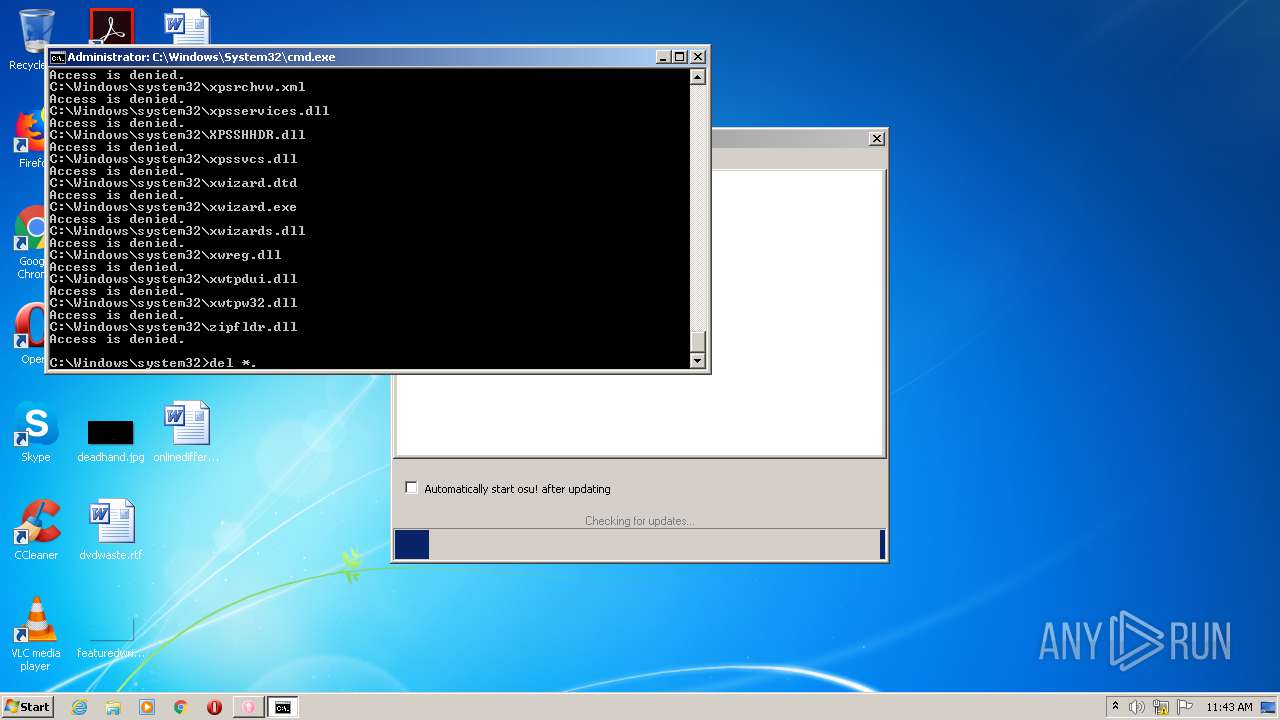Open the volume speaker tray icon
Image resolution: width=1280 pixels, height=720 pixels.
(x=1137, y=707)
